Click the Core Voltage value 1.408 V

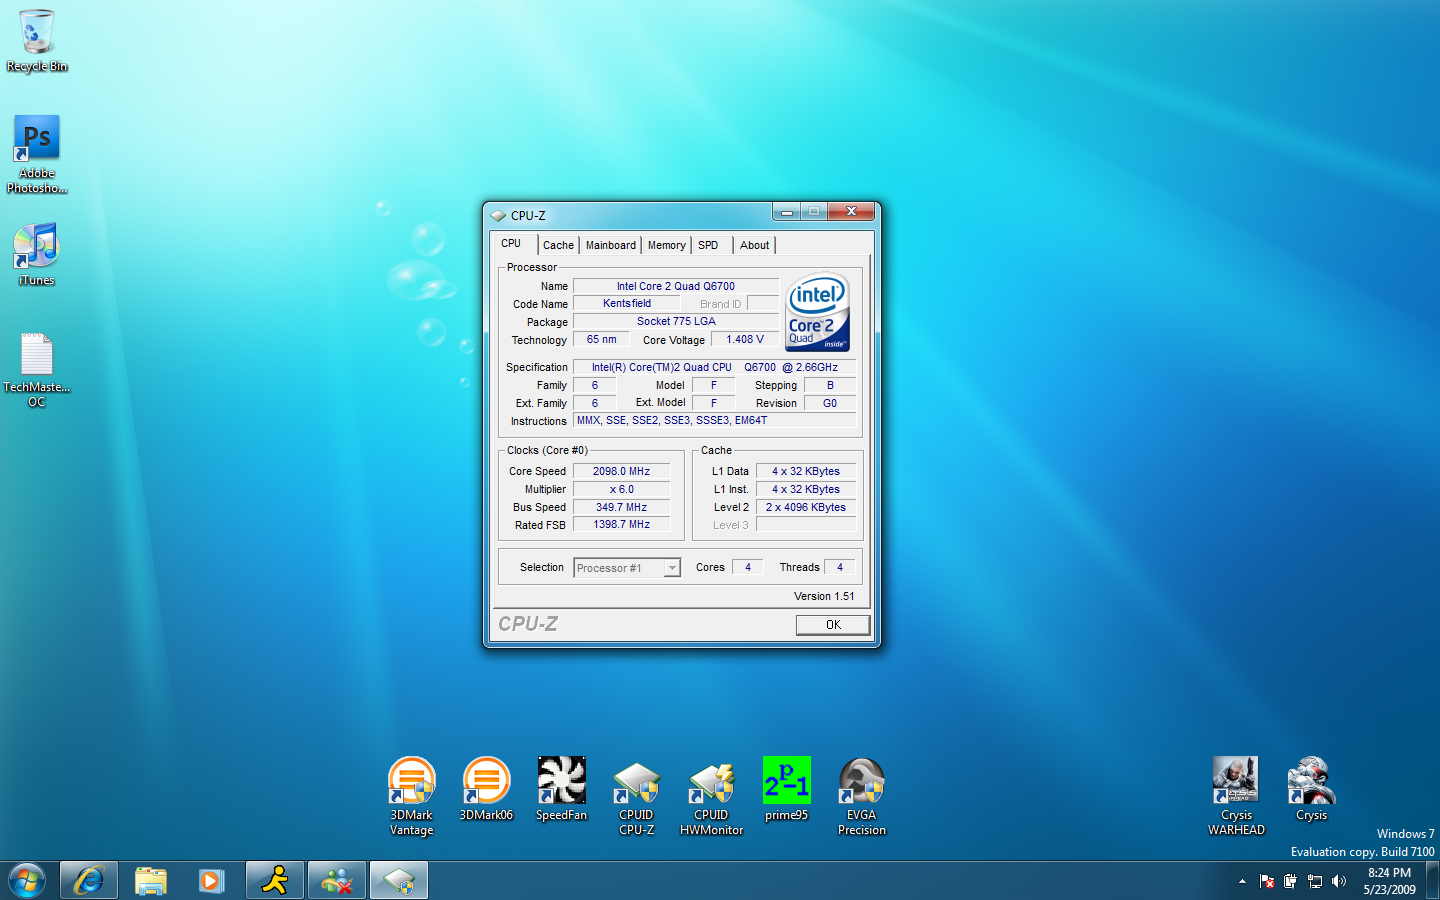click(x=745, y=339)
